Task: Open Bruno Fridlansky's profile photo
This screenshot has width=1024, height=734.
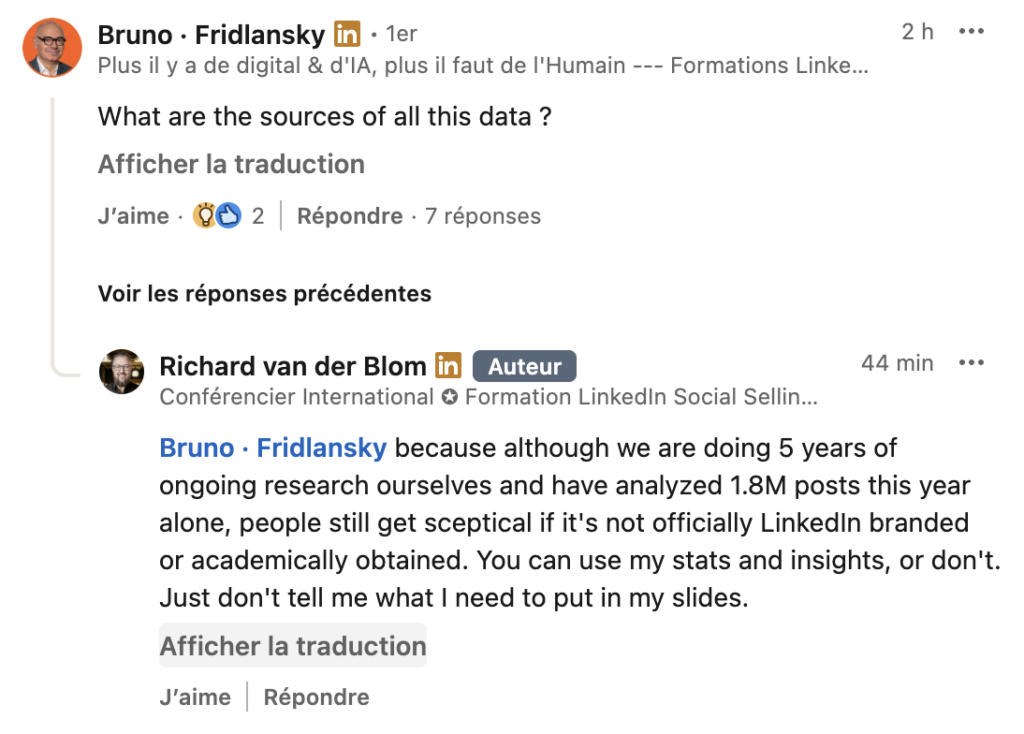Action: pos(52,48)
